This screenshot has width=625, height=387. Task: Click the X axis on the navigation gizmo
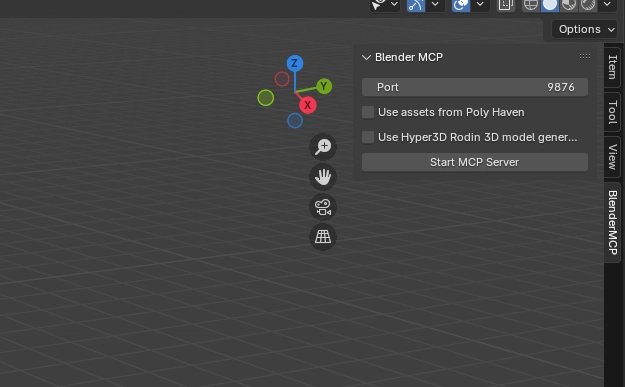(x=307, y=105)
